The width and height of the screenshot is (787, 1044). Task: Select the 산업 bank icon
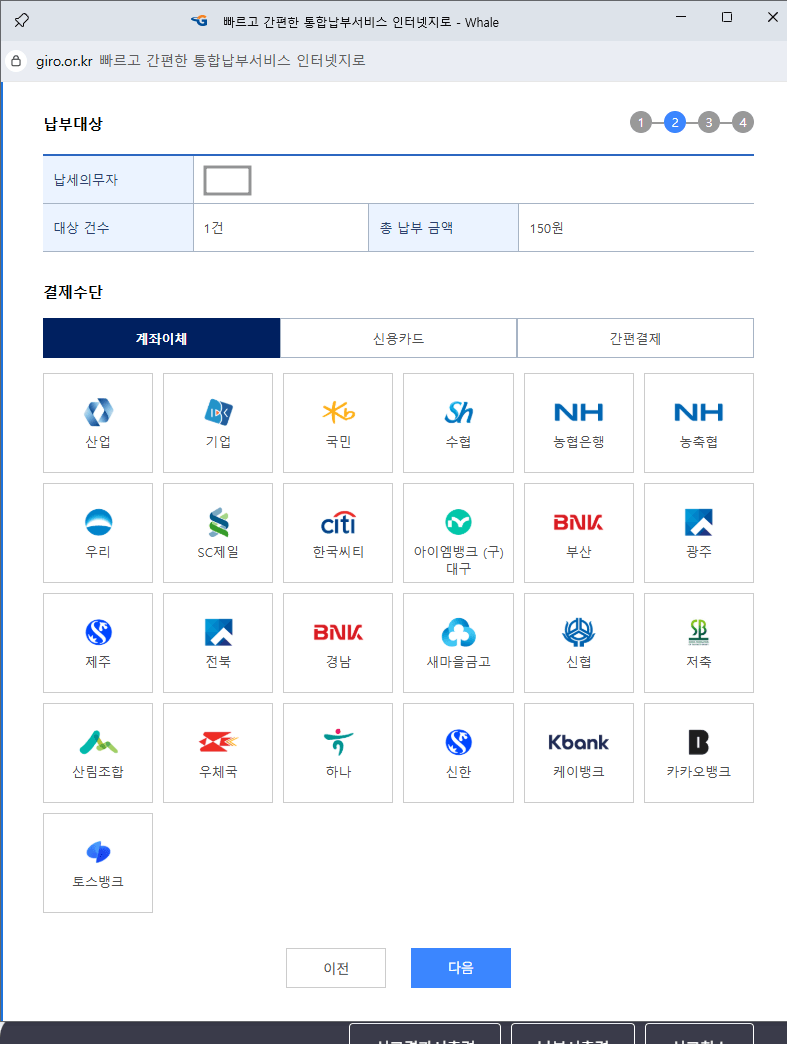98,423
